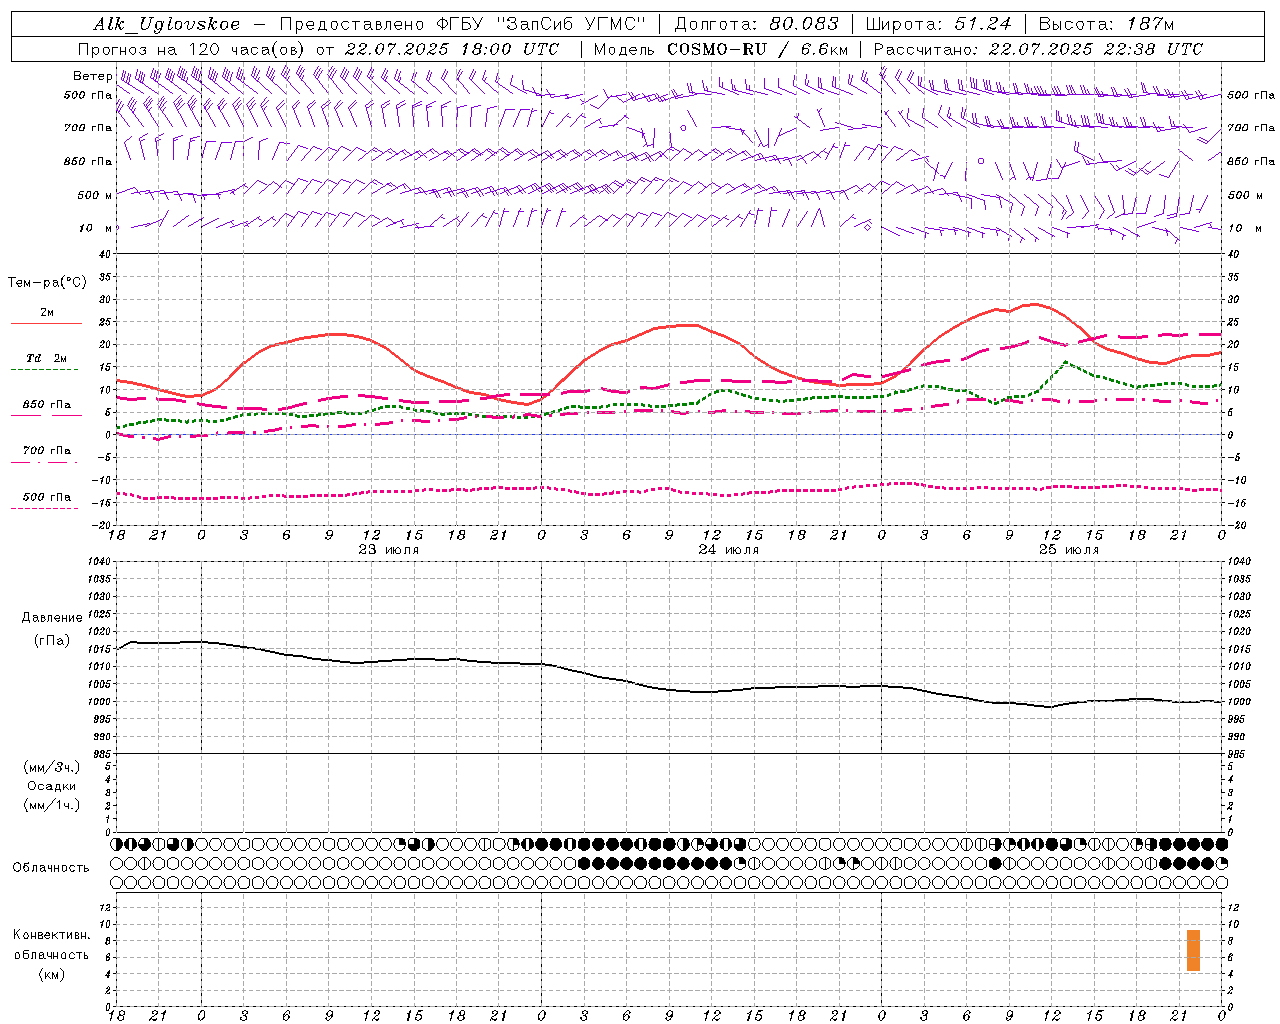Click the Модель COSMO-RU / 6.6км label

[x=721, y=49]
